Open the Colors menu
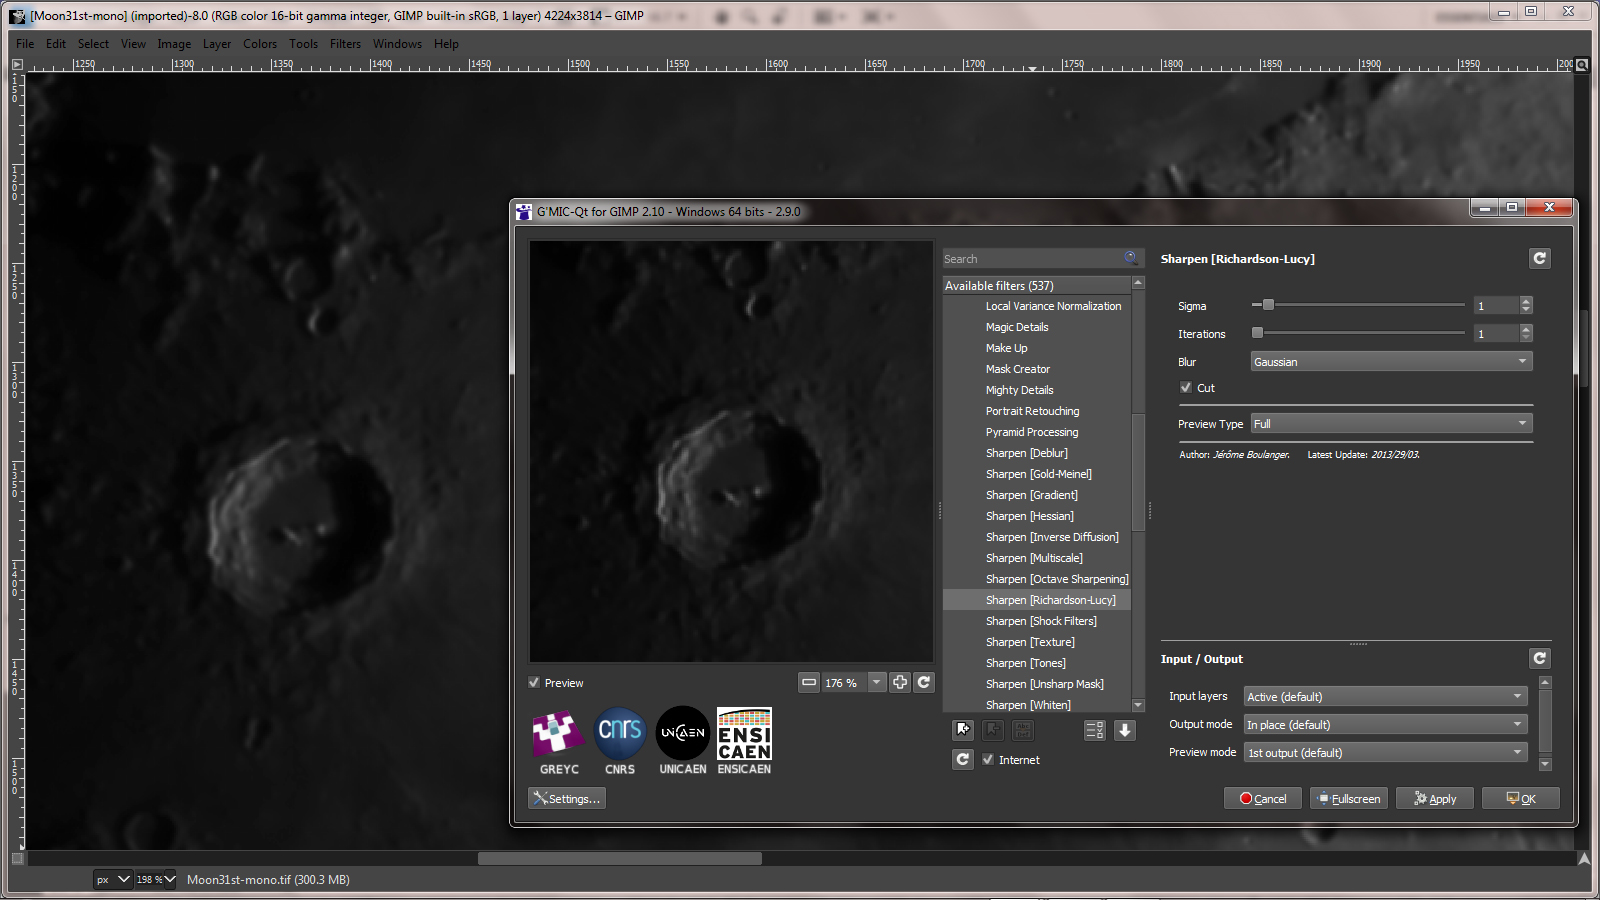1600x900 pixels. point(260,43)
